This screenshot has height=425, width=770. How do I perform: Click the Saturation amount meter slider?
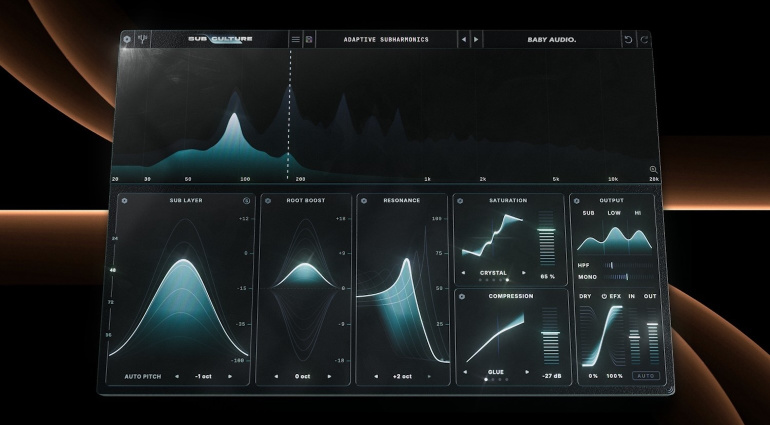(546, 239)
